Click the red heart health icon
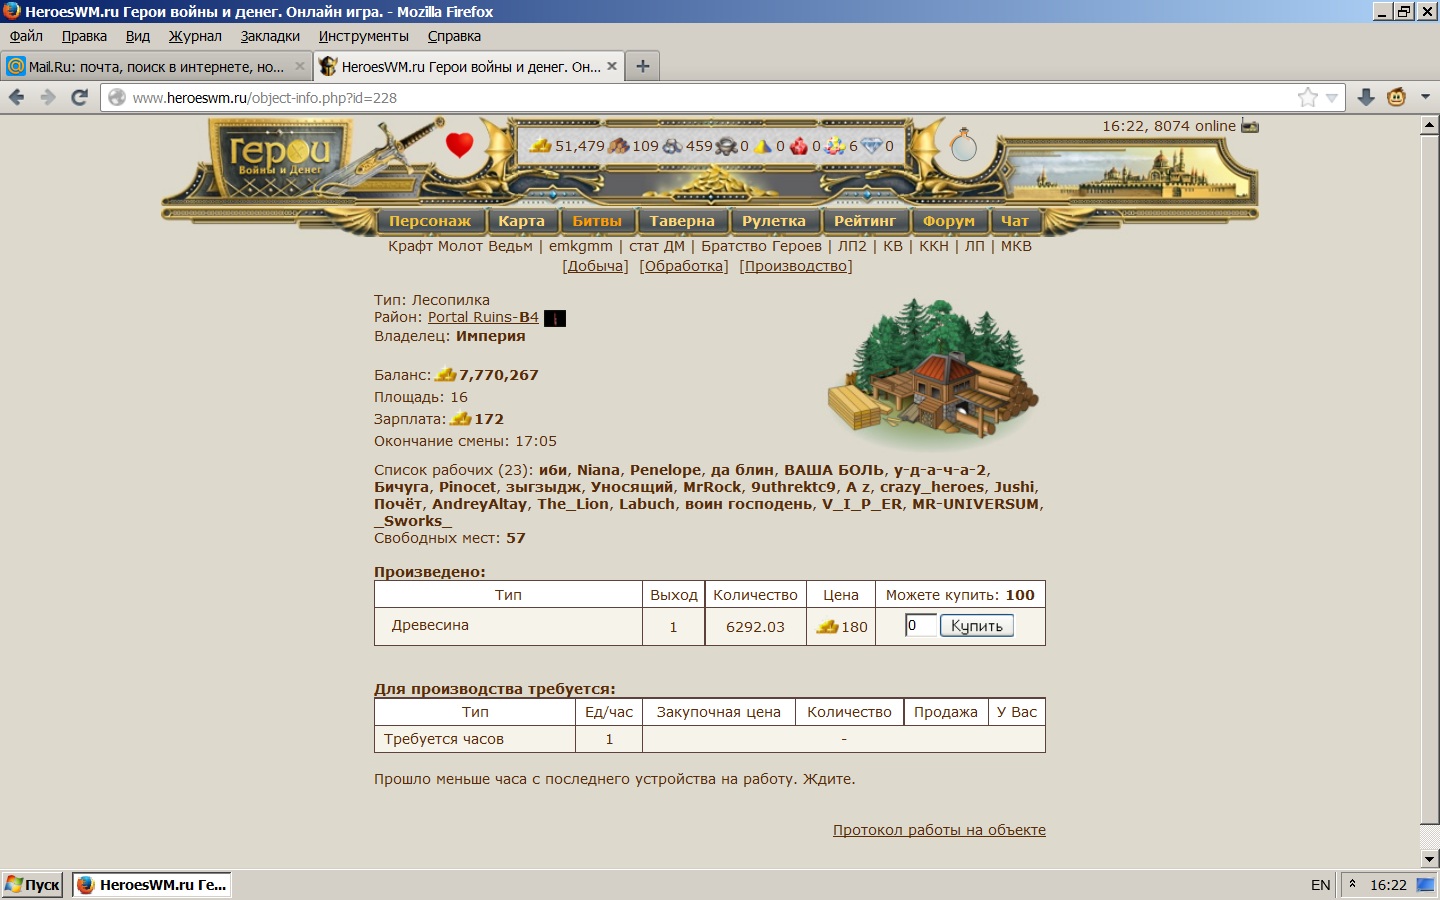The height and width of the screenshot is (900, 1440). pyautogui.click(x=459, y=145)
